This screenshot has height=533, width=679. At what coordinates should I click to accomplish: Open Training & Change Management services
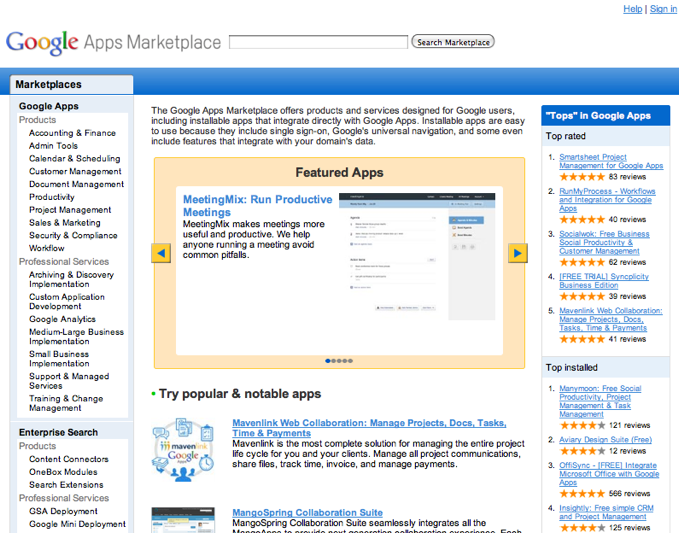point(66,403)
